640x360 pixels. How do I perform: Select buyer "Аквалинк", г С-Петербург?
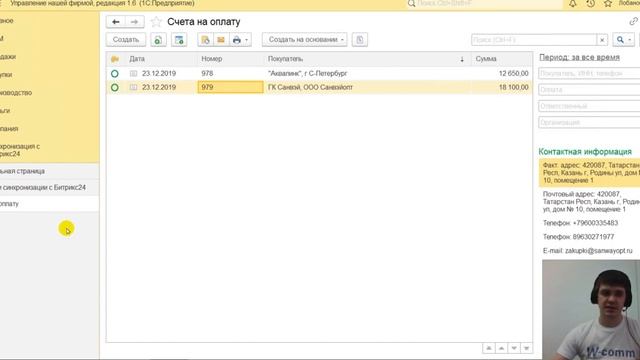[307, 73]
